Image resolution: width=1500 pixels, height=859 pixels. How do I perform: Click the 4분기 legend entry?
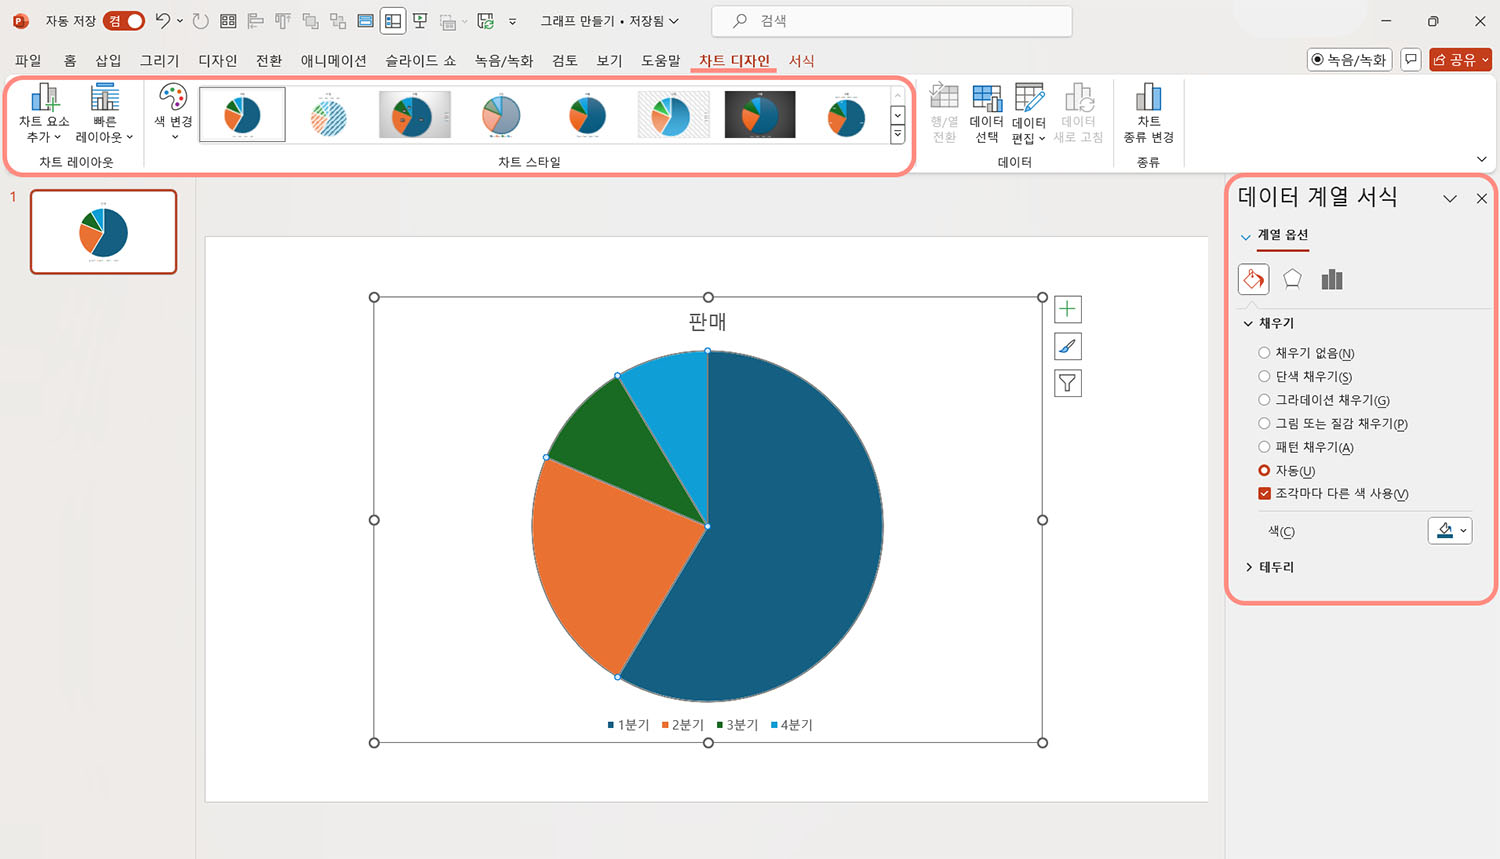coord(792,725)
